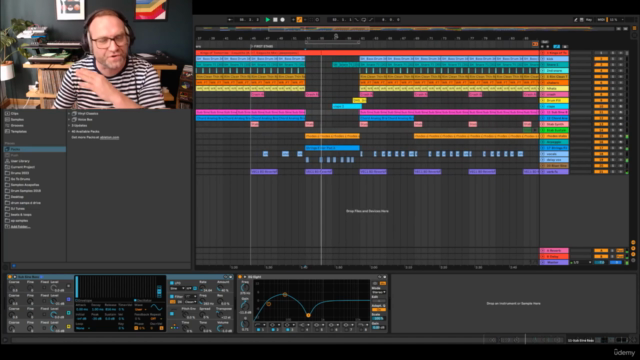Viewport: 640px width, 360px height.
Task: Open the Drums 2023 folder
Action: point(20,173)
